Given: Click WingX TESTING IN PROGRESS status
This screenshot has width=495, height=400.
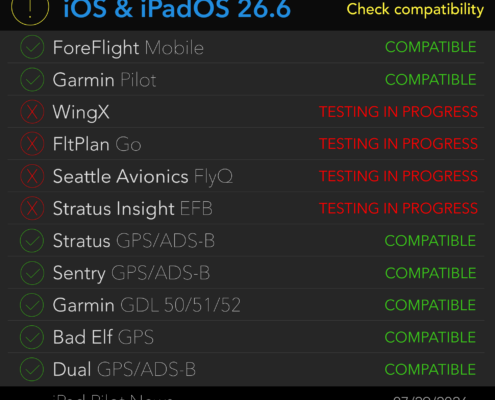Looking at the screenshot, I should (x=398, y=112).
